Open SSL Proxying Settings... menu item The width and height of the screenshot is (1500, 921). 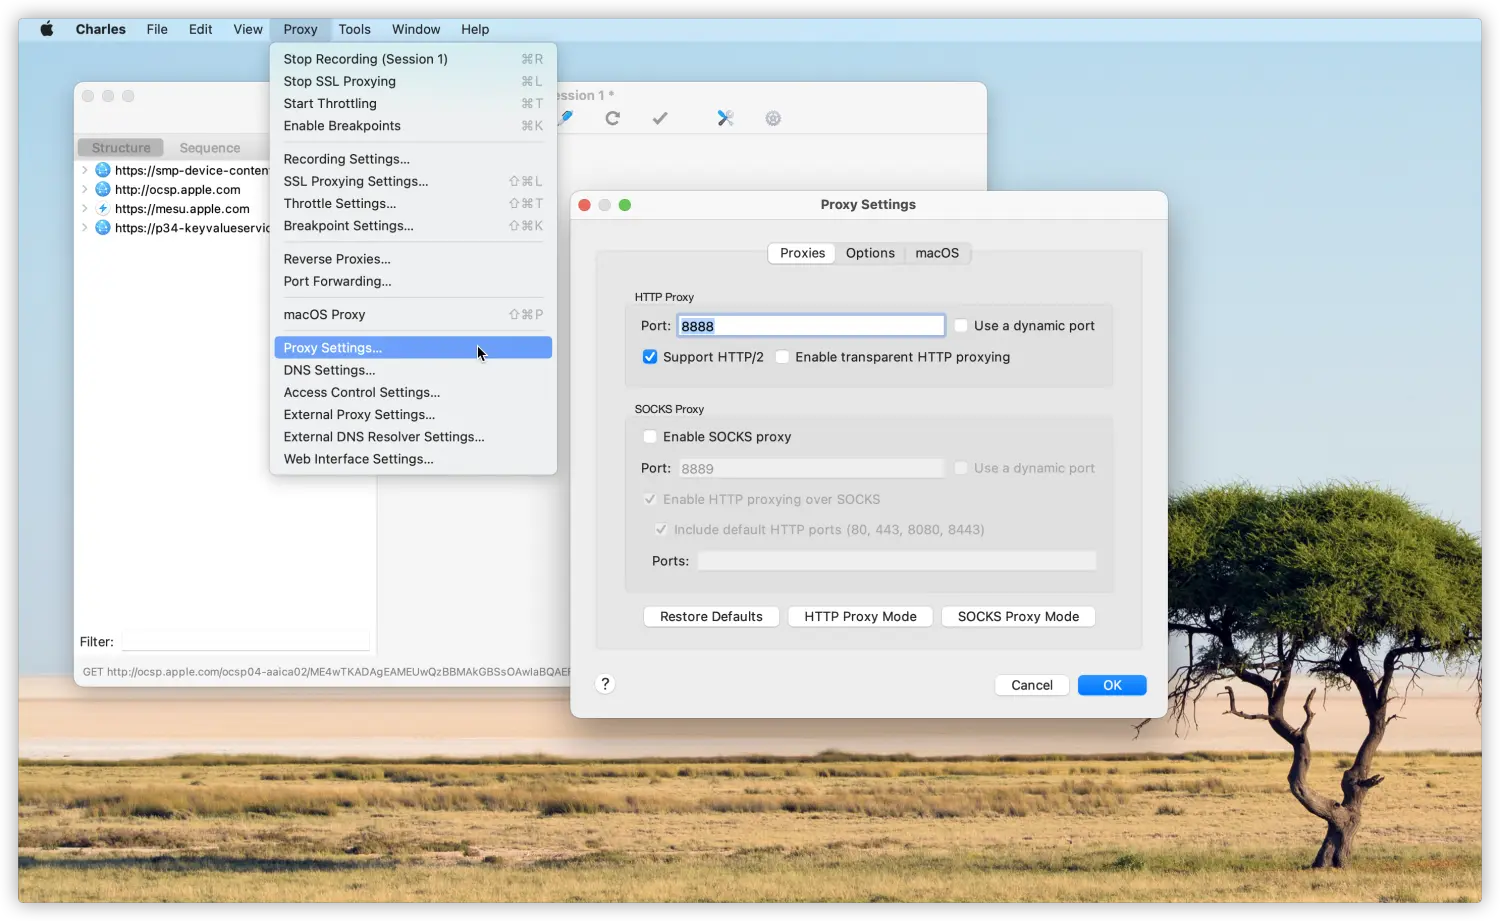(x=413, y=181)
